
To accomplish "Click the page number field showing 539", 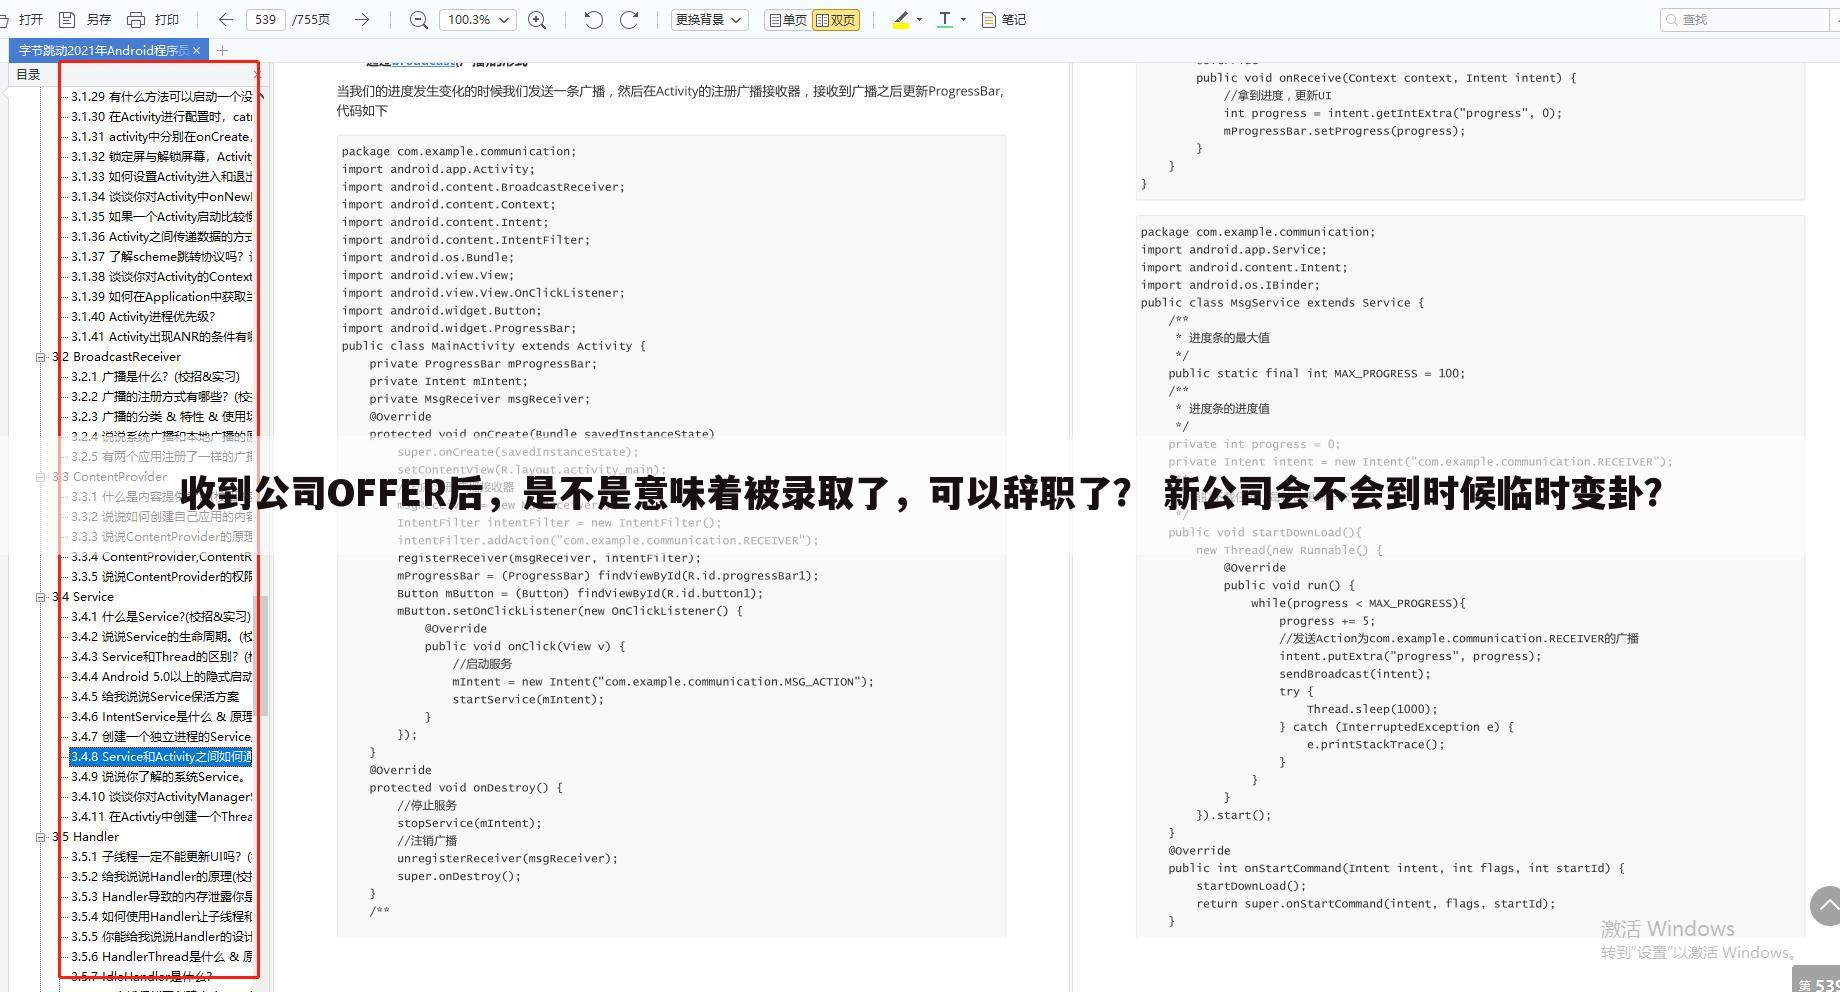I will pyautogui.click(x=265, y=19).
